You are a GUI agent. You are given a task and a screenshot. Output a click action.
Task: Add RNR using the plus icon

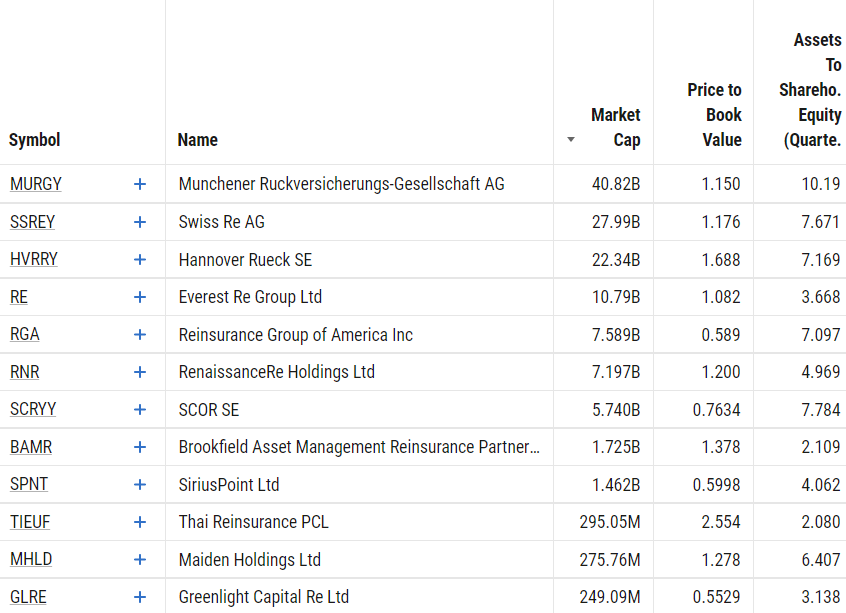140,372
